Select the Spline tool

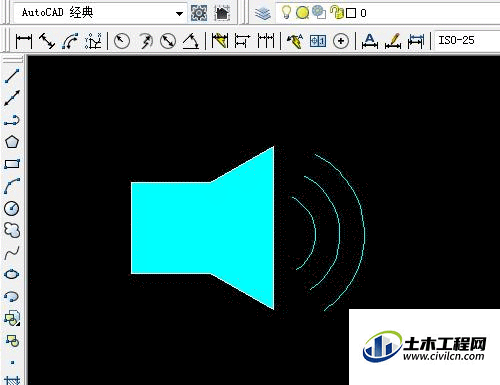(12, 253)
